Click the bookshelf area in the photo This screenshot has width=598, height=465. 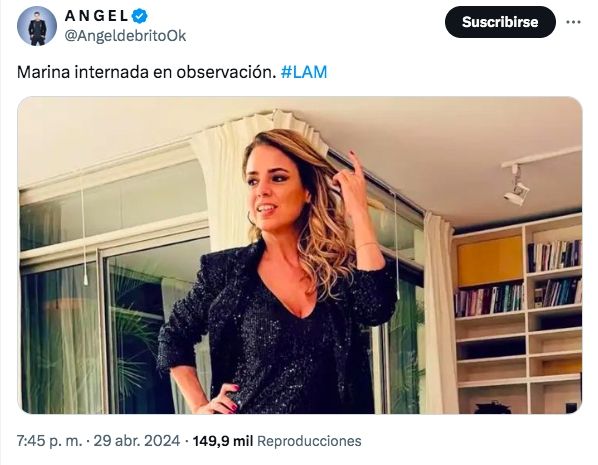(x=518, y=315)
